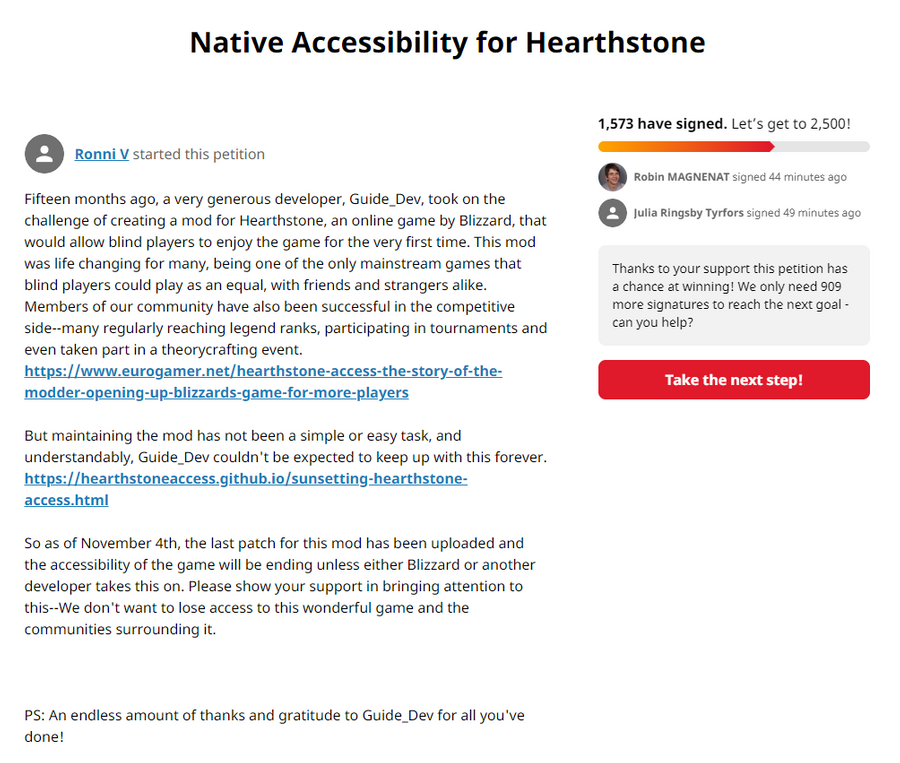
Task: Click the started this petition text
Action: point(199,154)
